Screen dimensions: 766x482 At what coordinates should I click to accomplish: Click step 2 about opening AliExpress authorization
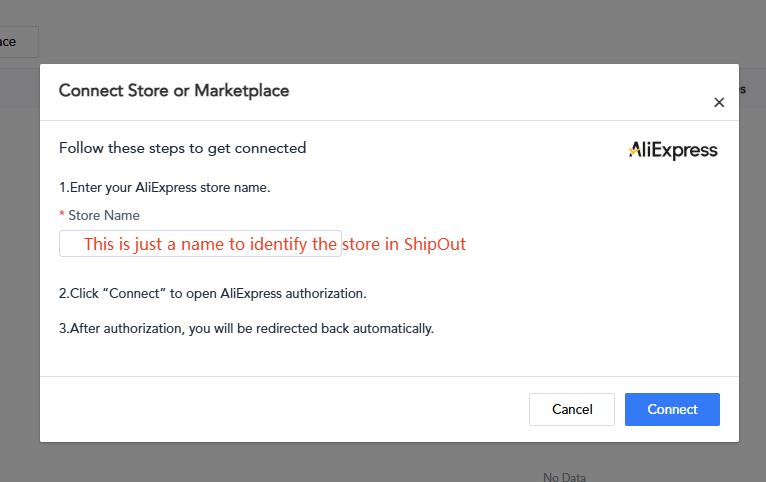(x=212, y=293)
